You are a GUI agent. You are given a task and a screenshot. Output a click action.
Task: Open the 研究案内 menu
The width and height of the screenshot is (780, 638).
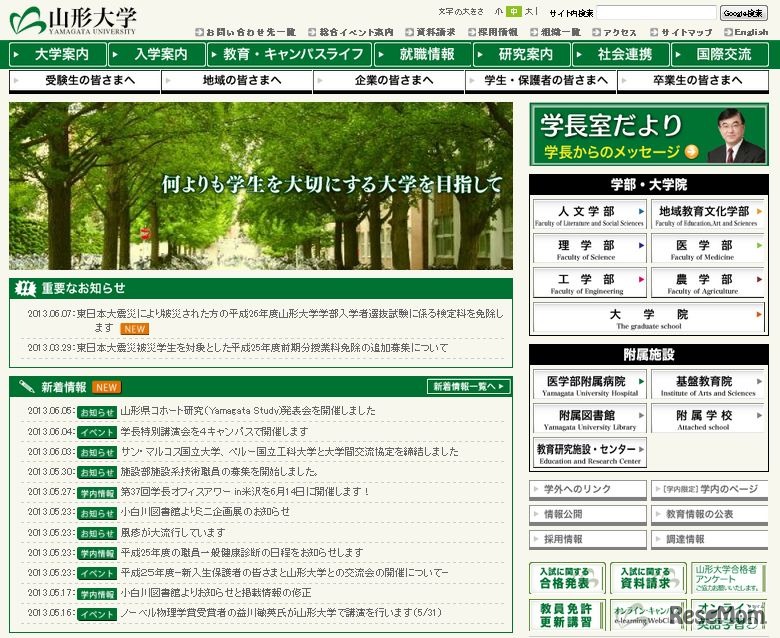click(x=521, y=54)
